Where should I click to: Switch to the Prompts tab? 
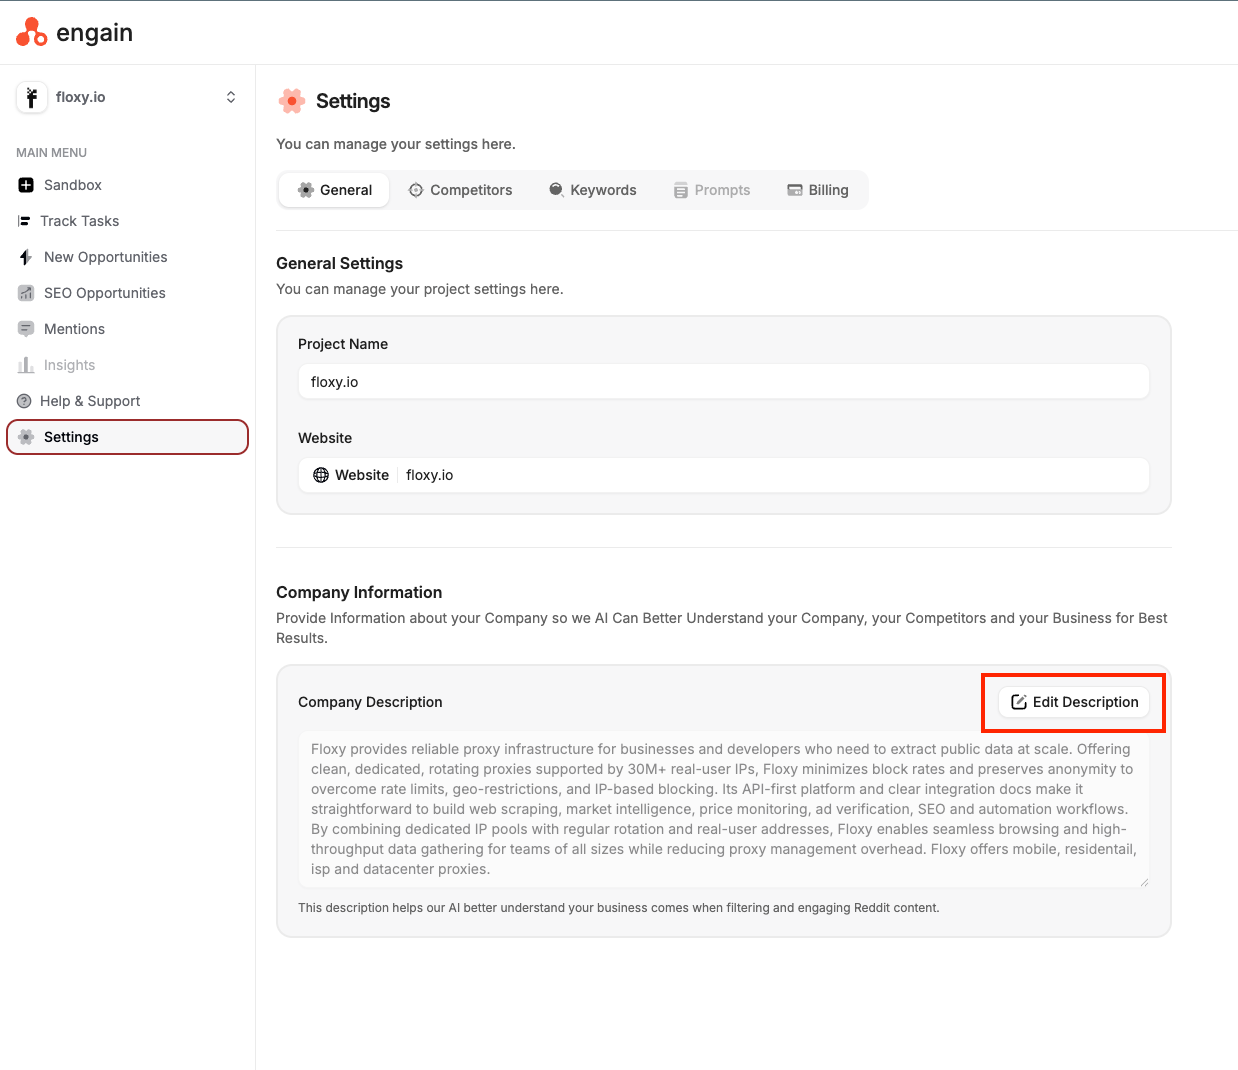click(712, 190)
